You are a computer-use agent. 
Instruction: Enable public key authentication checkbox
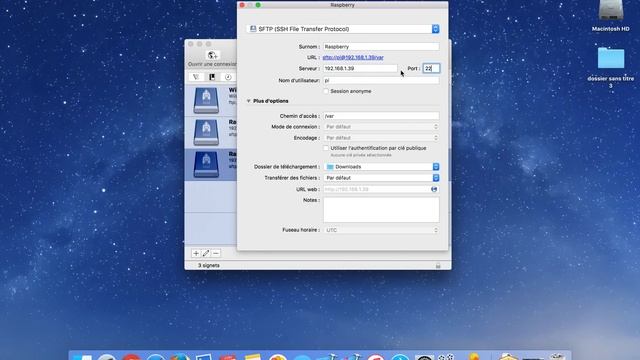[x=326, y=148]
